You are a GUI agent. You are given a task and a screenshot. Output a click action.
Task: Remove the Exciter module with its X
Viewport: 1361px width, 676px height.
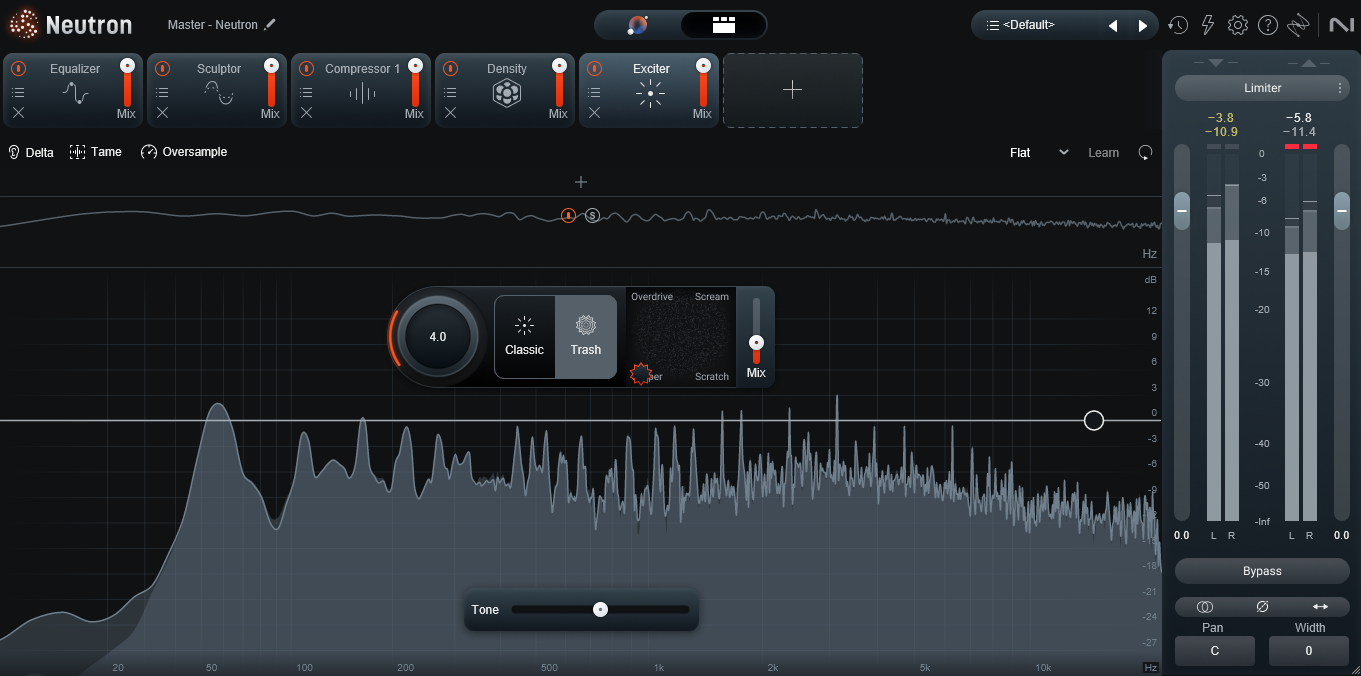point(594,113)
